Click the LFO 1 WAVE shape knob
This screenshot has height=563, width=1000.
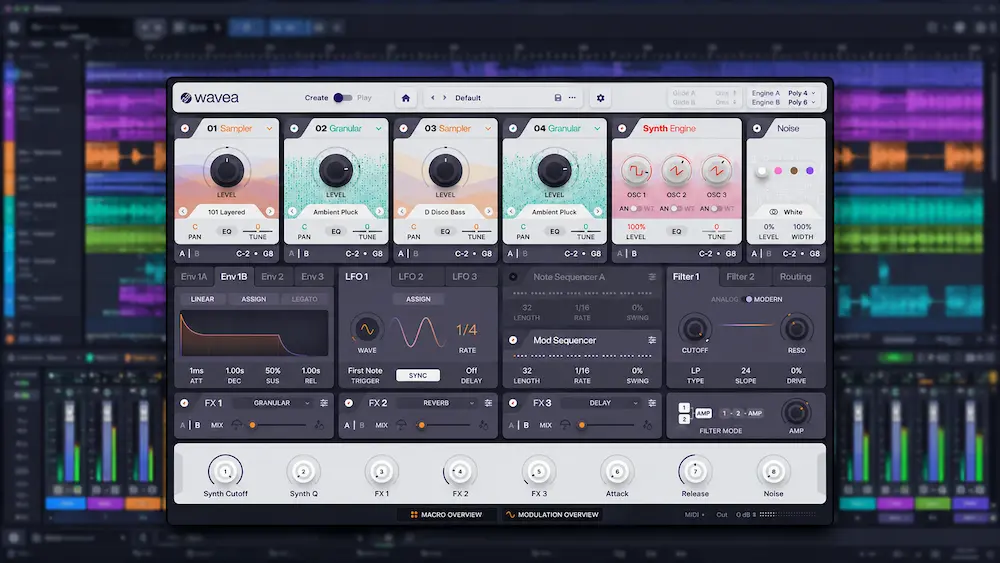click(367, 330)
